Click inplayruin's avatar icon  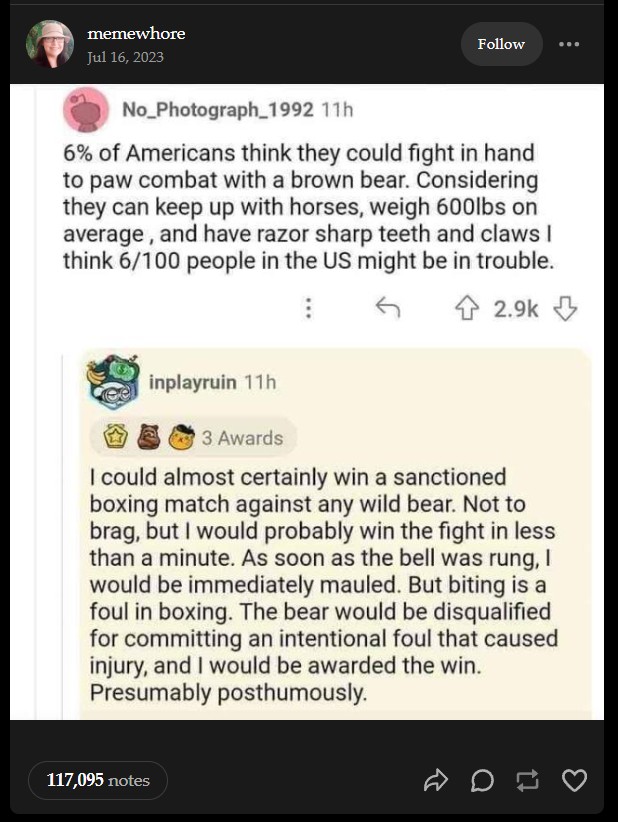point(112,383)
